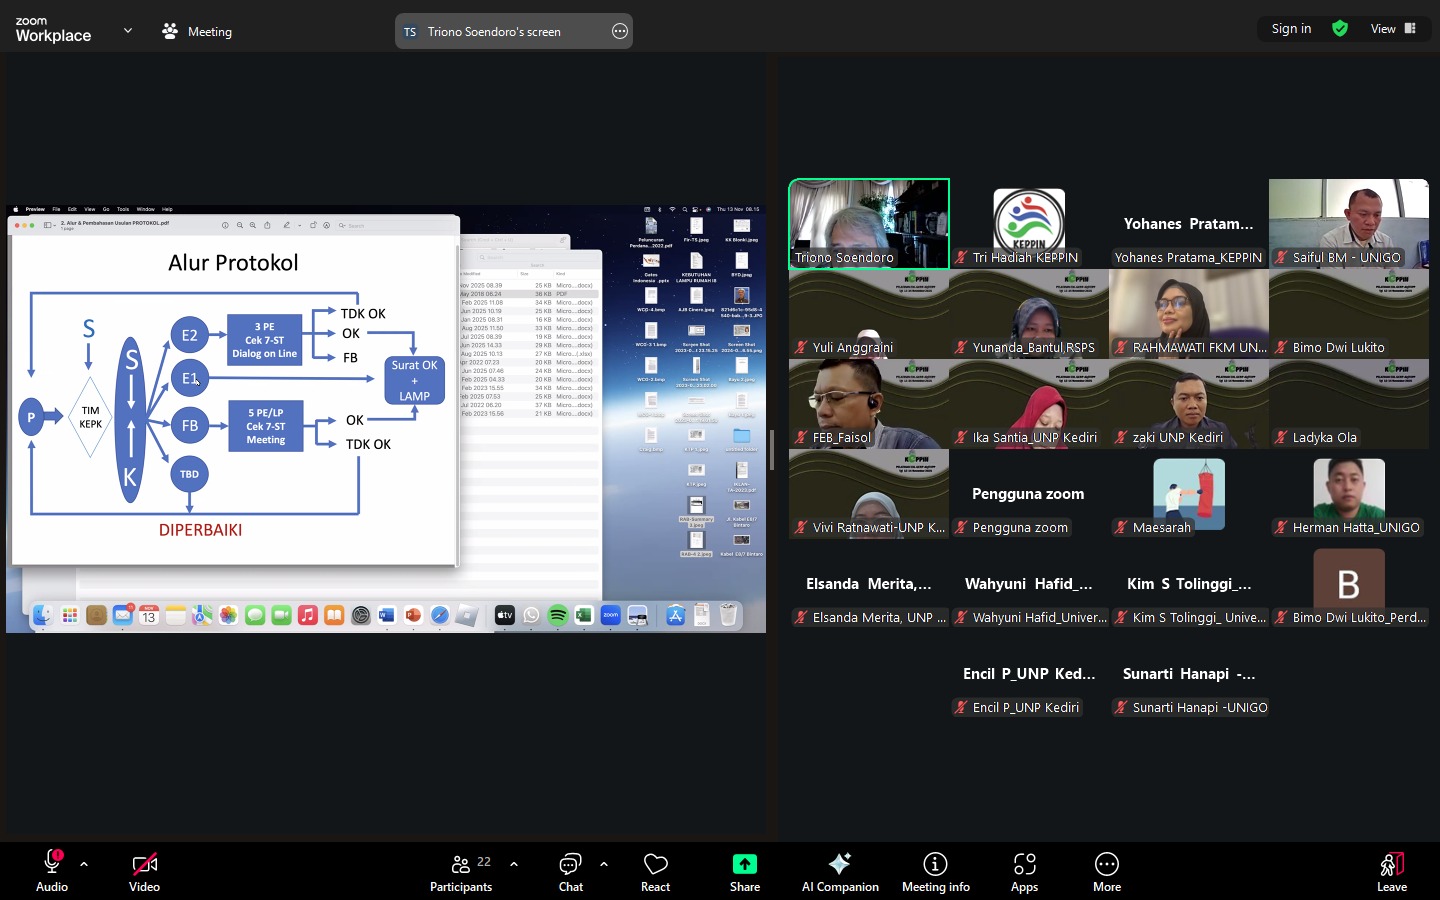Select Triono Soendoro's video thumbnail

pos(869,223)
